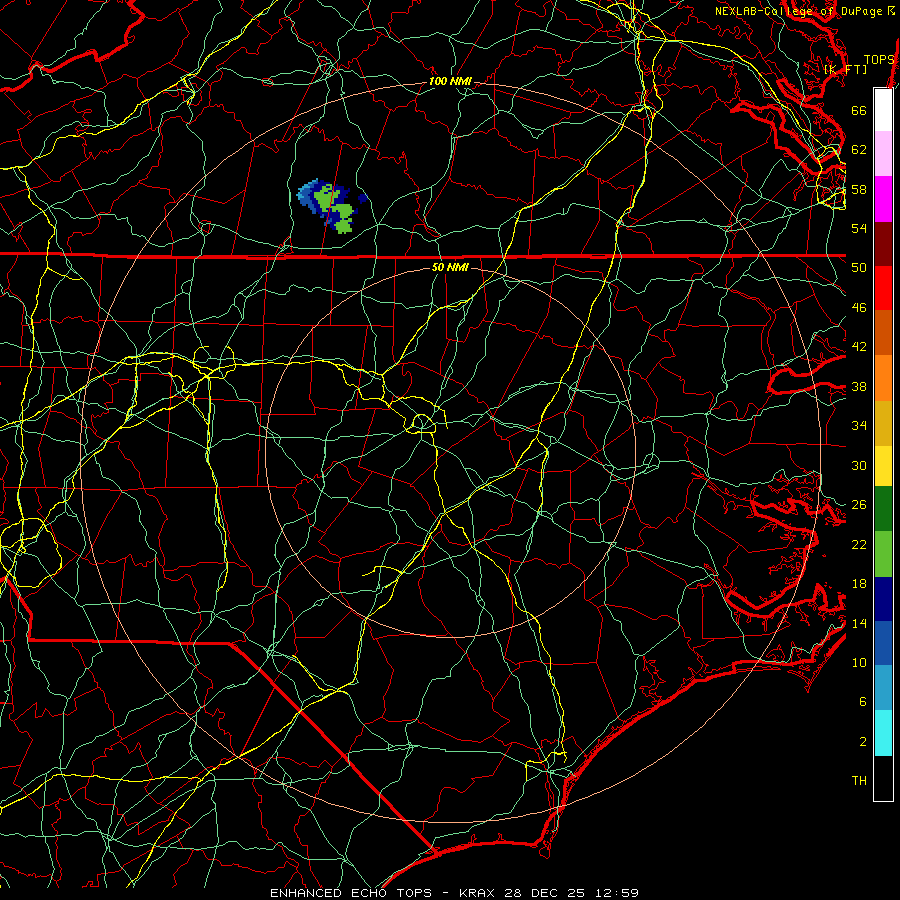Click the K FT units label

click(x=846, y=70)
